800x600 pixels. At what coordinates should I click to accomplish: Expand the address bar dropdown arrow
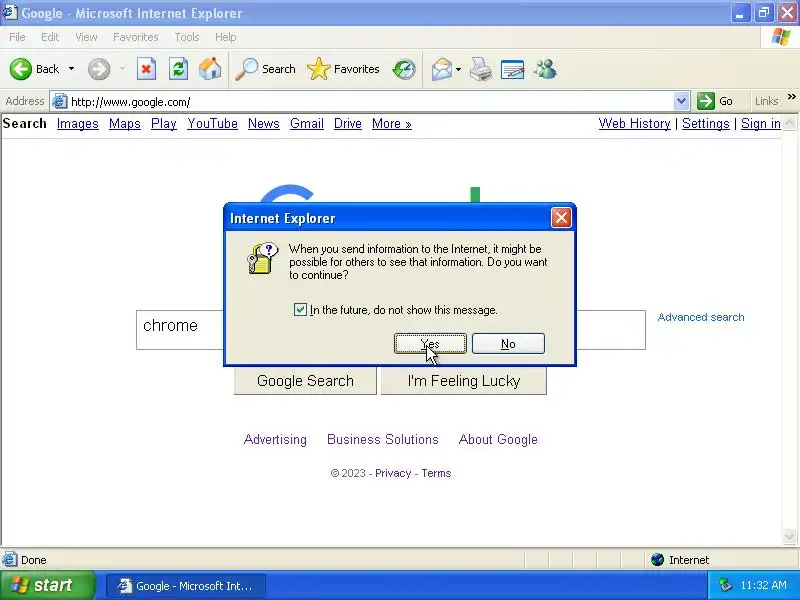tap(681, 101)
